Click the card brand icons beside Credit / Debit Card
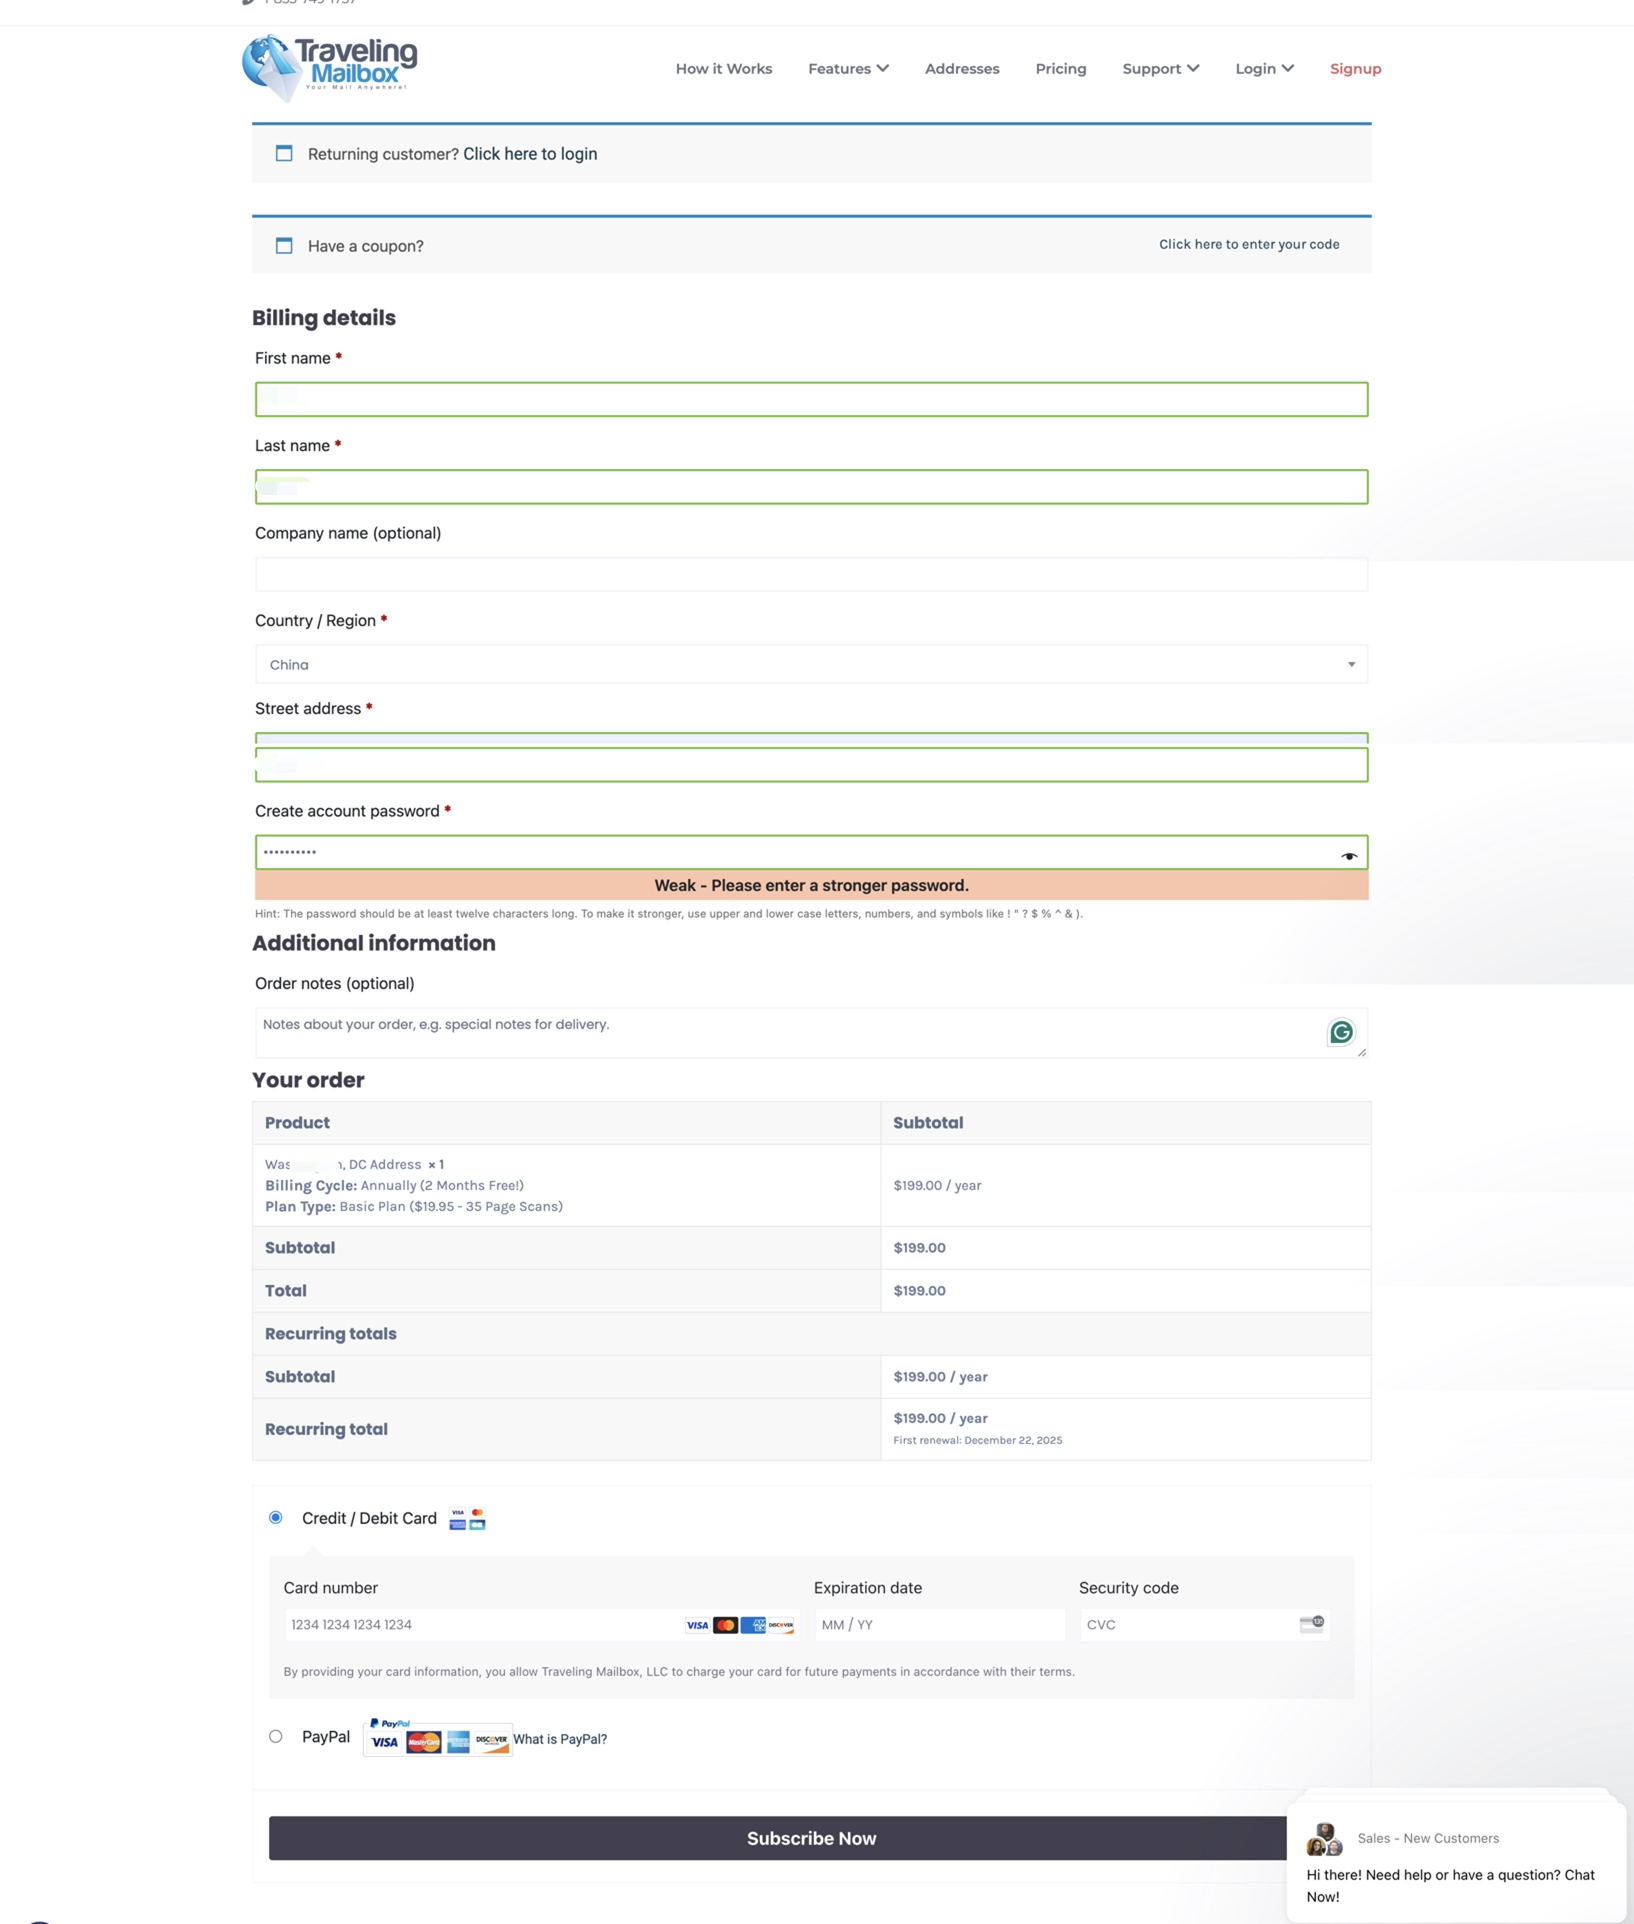1634x1924 pixels. 467,1518
